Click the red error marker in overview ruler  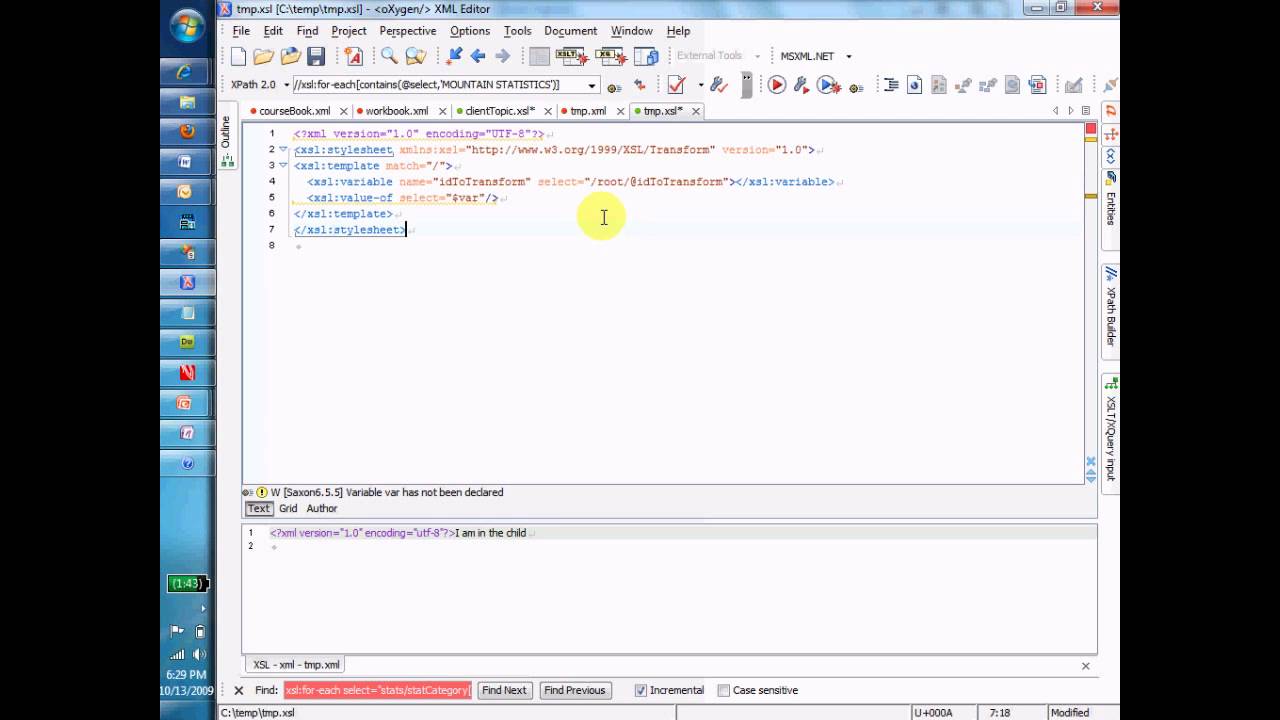click(1091, 129)
